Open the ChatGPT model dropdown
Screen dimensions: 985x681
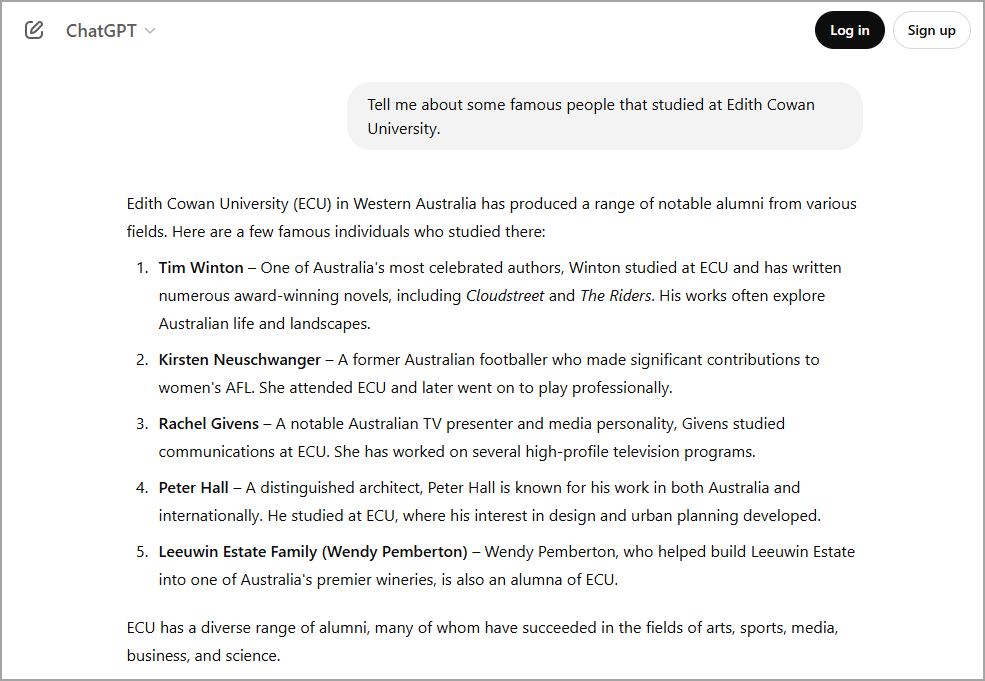(x=111, y=31)
